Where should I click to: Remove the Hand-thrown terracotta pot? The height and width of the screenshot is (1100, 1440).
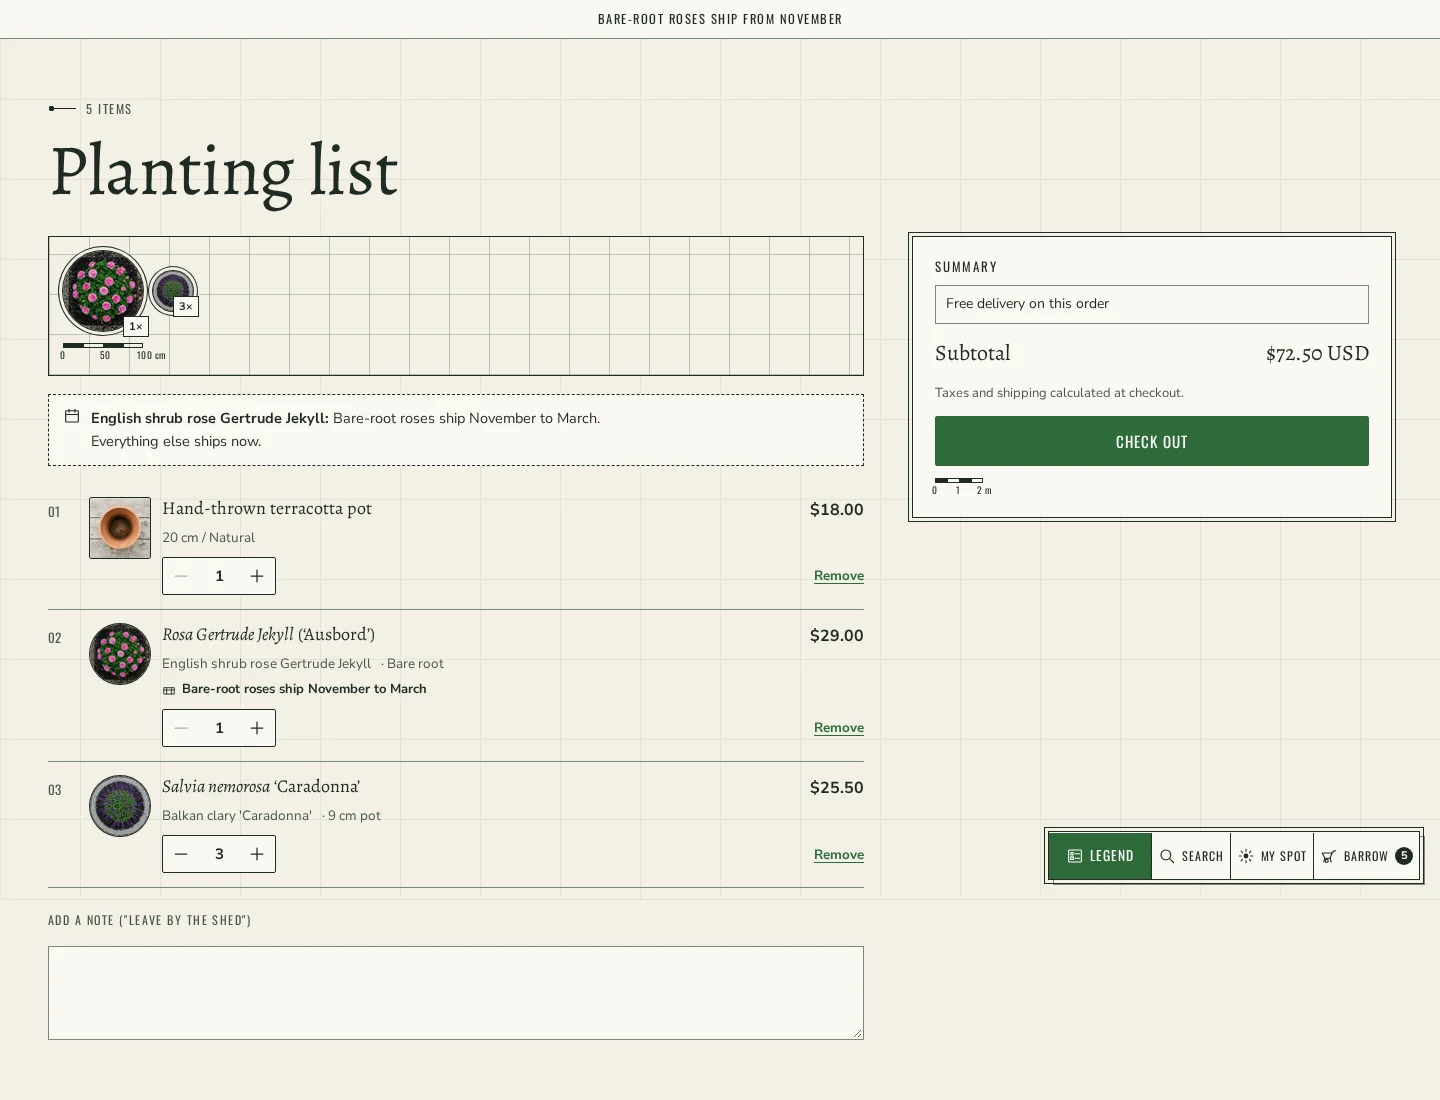(x=839, y=576)
